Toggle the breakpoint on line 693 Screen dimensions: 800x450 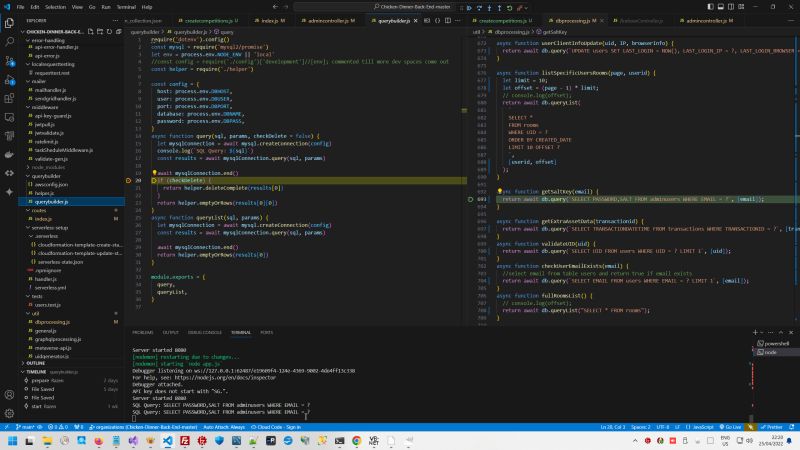point(470,199)
